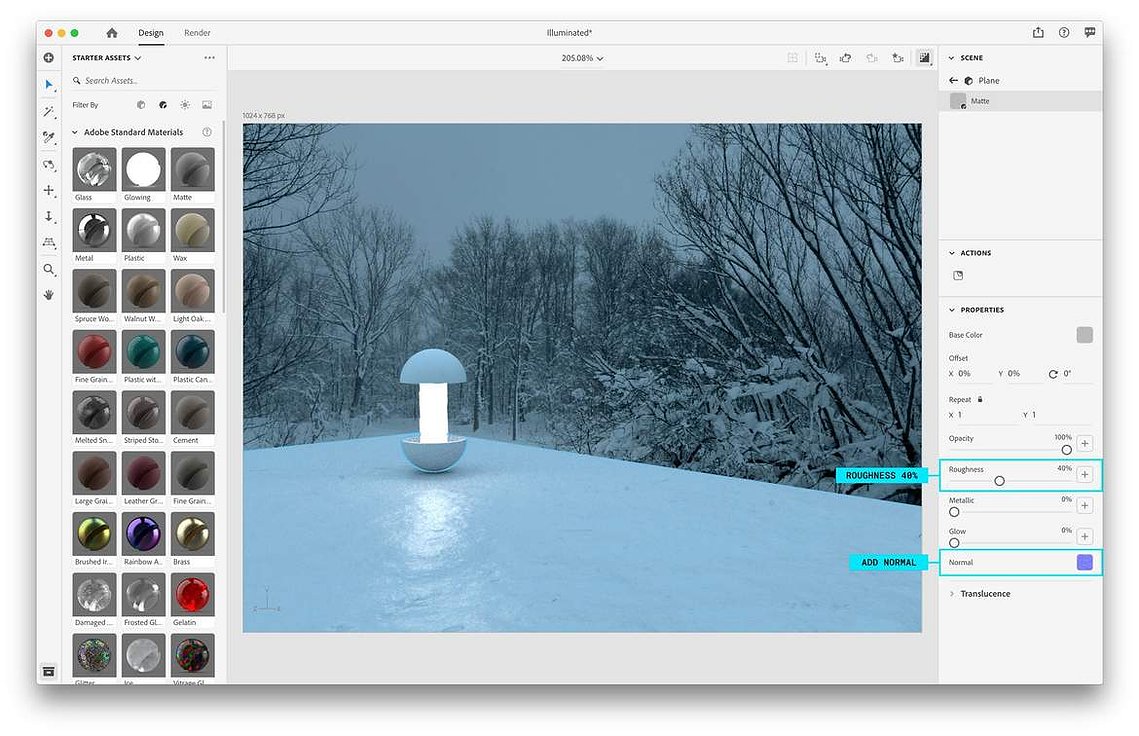Toggle the images filter icon
Image resolution: width=1139 pixels, height=736 pixels.
(x=207, y=105)
